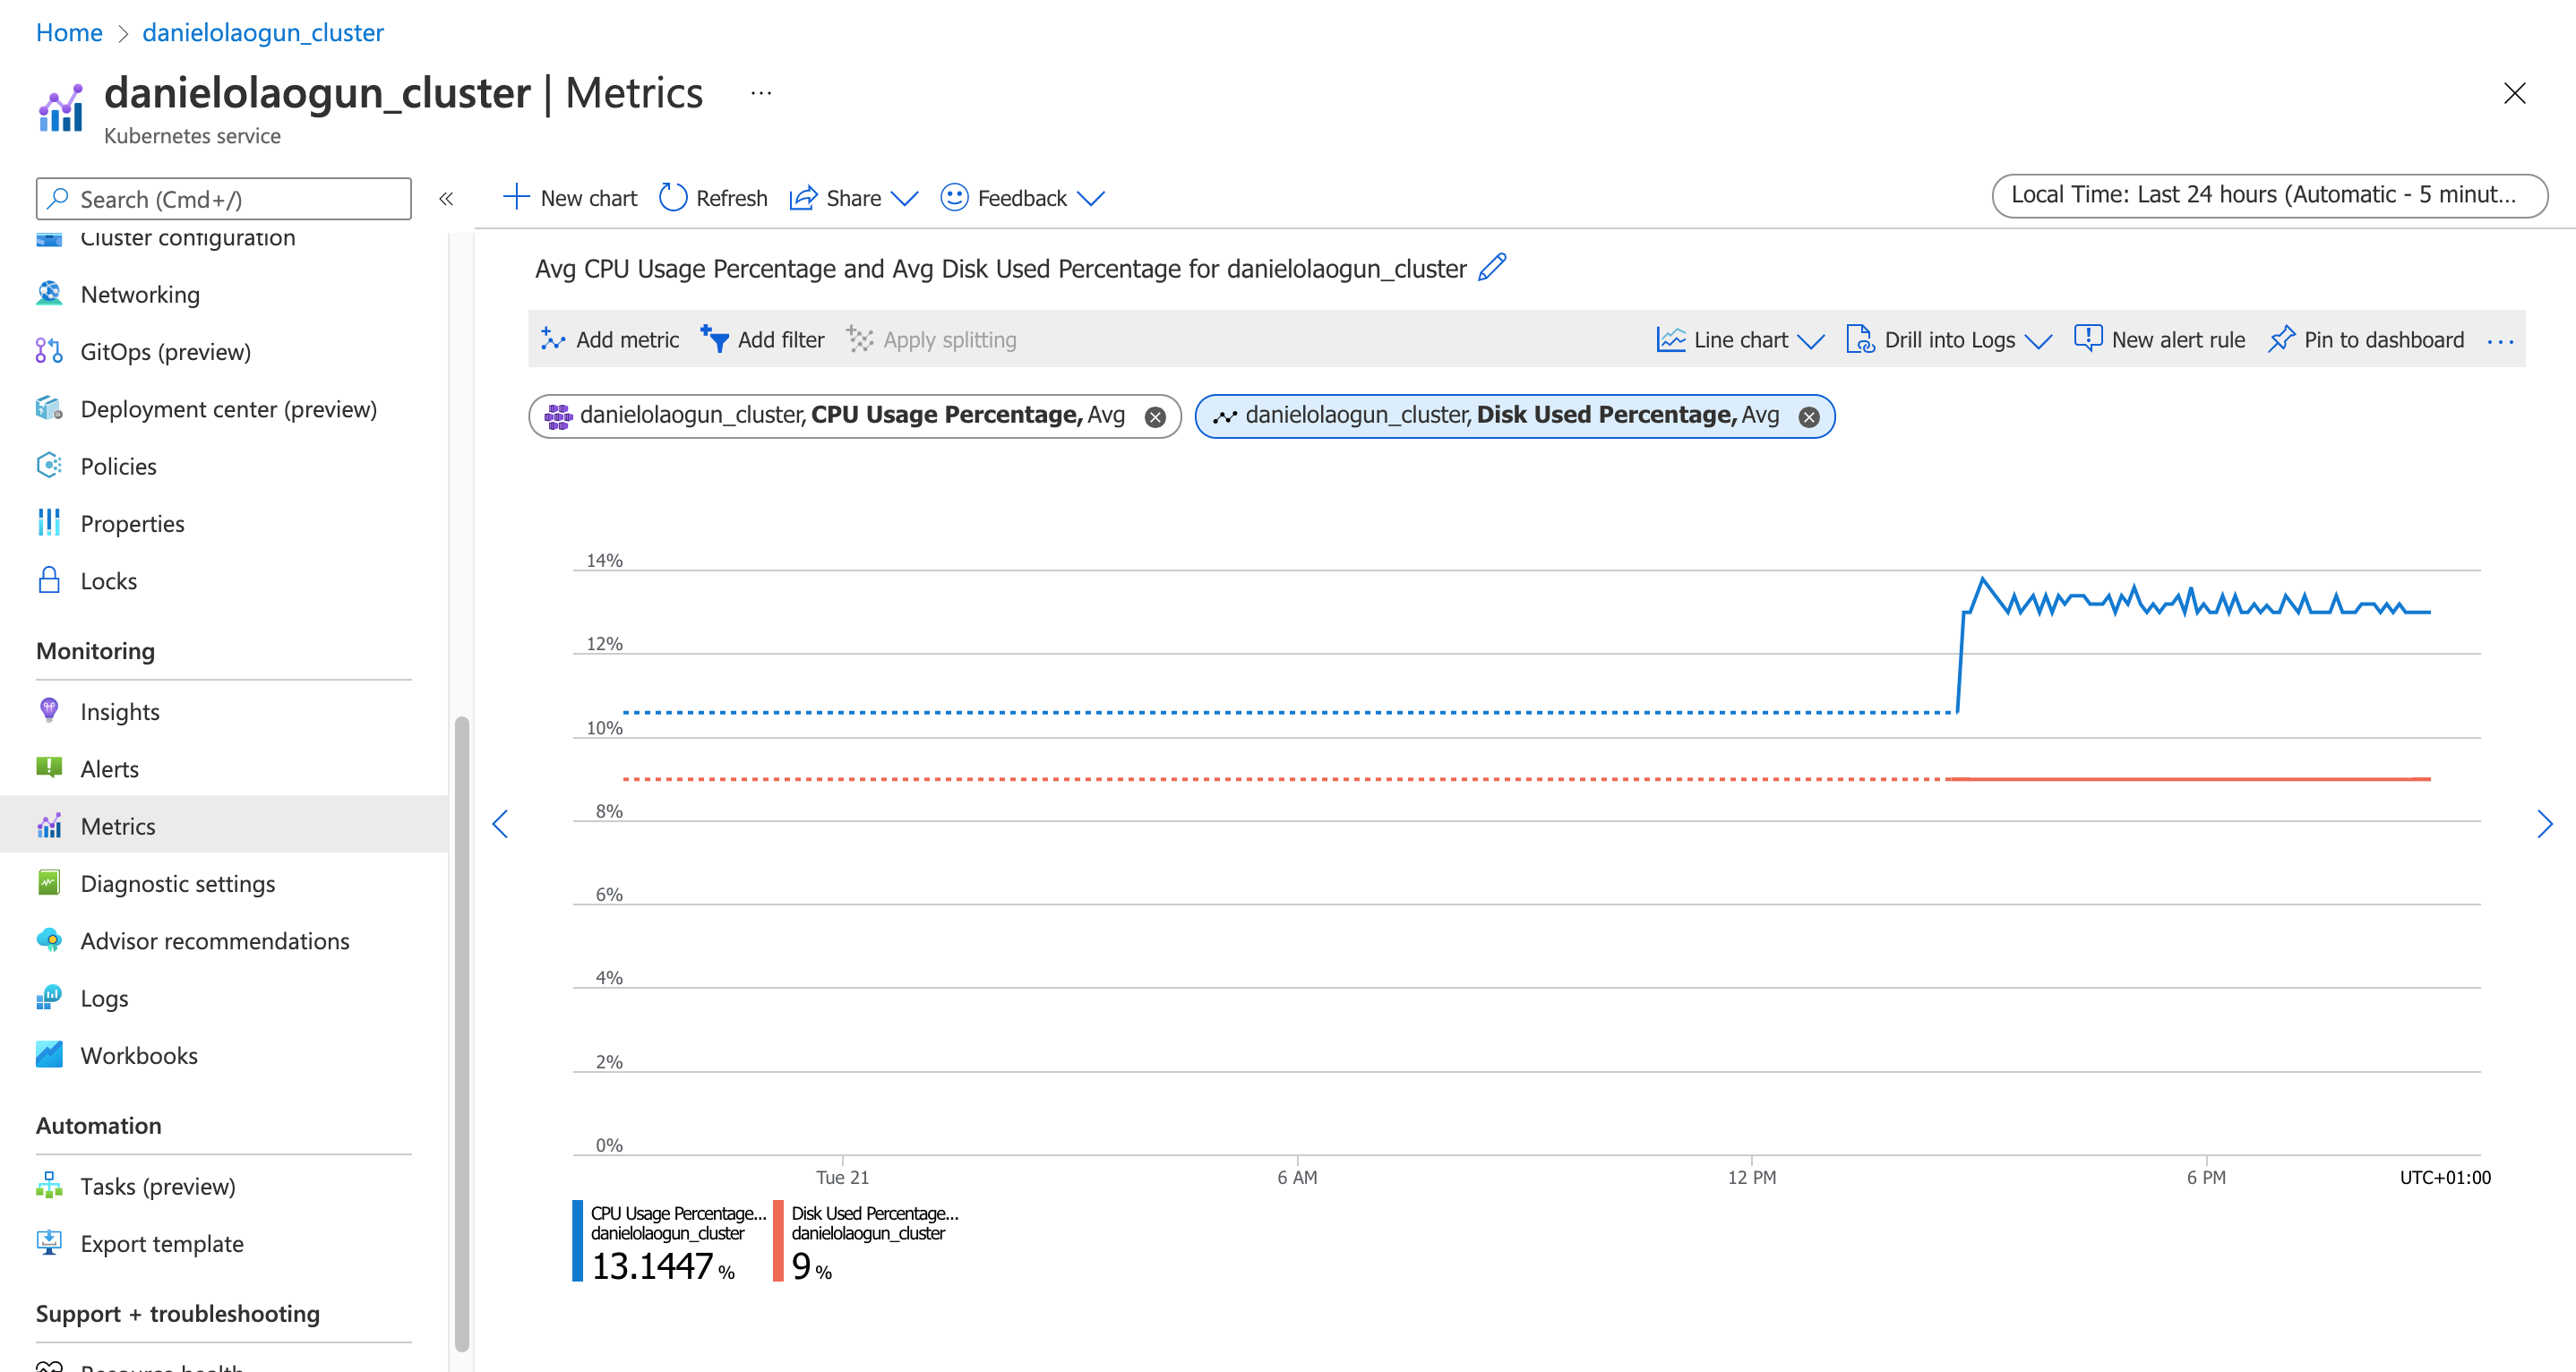Go to previous chart time range arrow
The height and width of the screenshot is (1372, 2576).
[500, 824]
